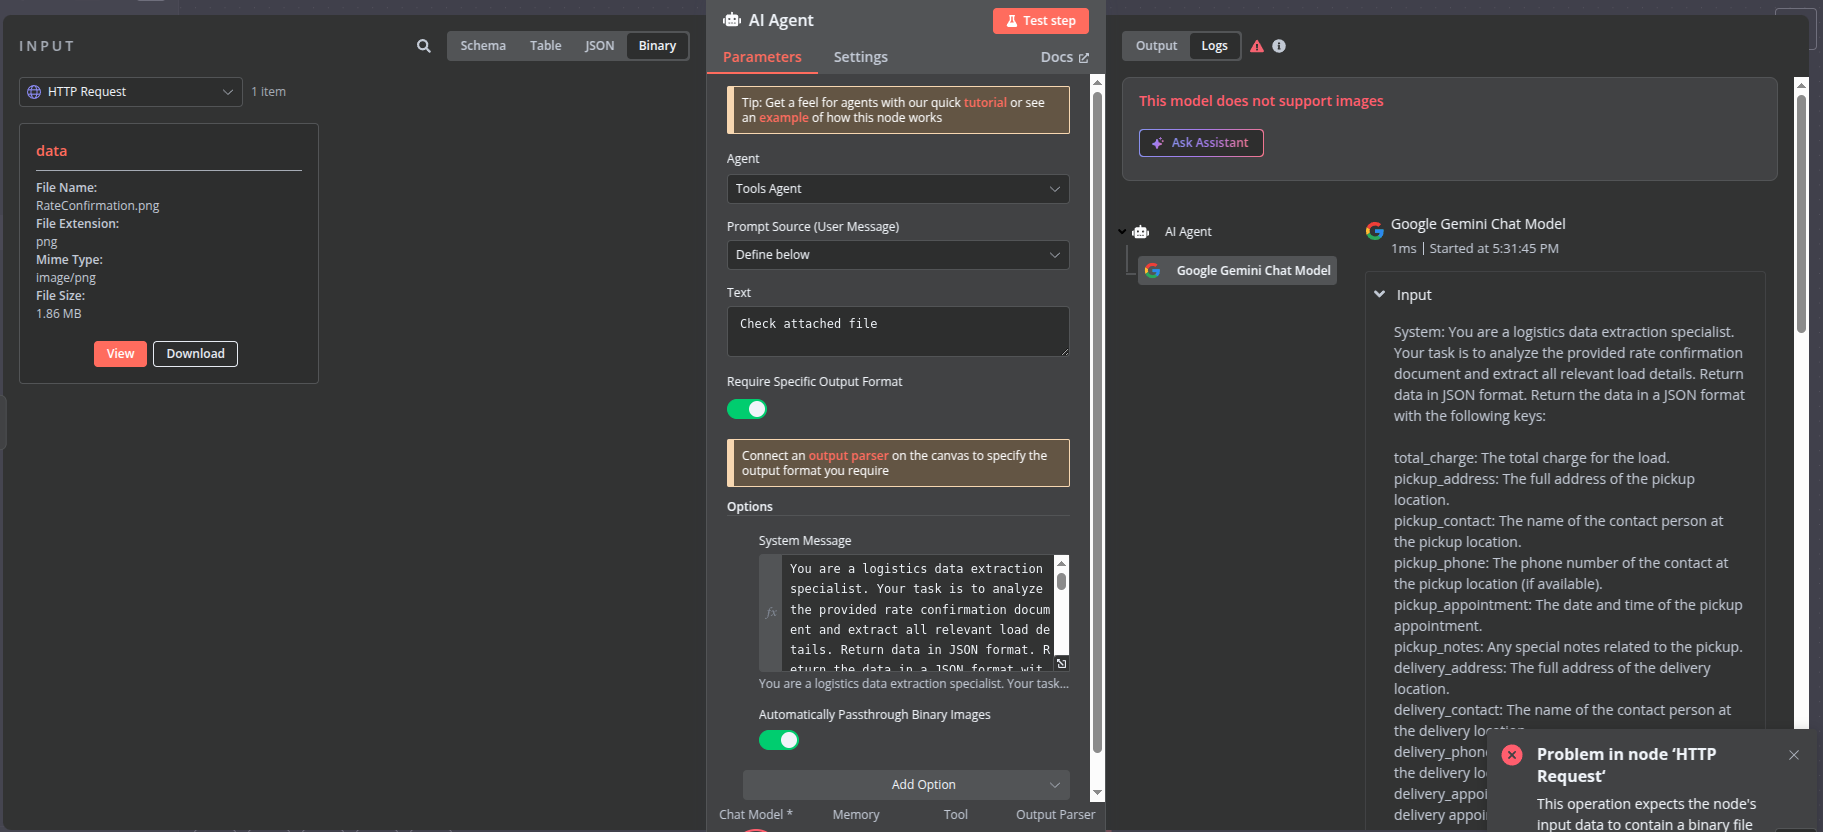The width and height of the screenshot is (1823, 832).
Task: Open the Settings tab
Action: [860, 57]
